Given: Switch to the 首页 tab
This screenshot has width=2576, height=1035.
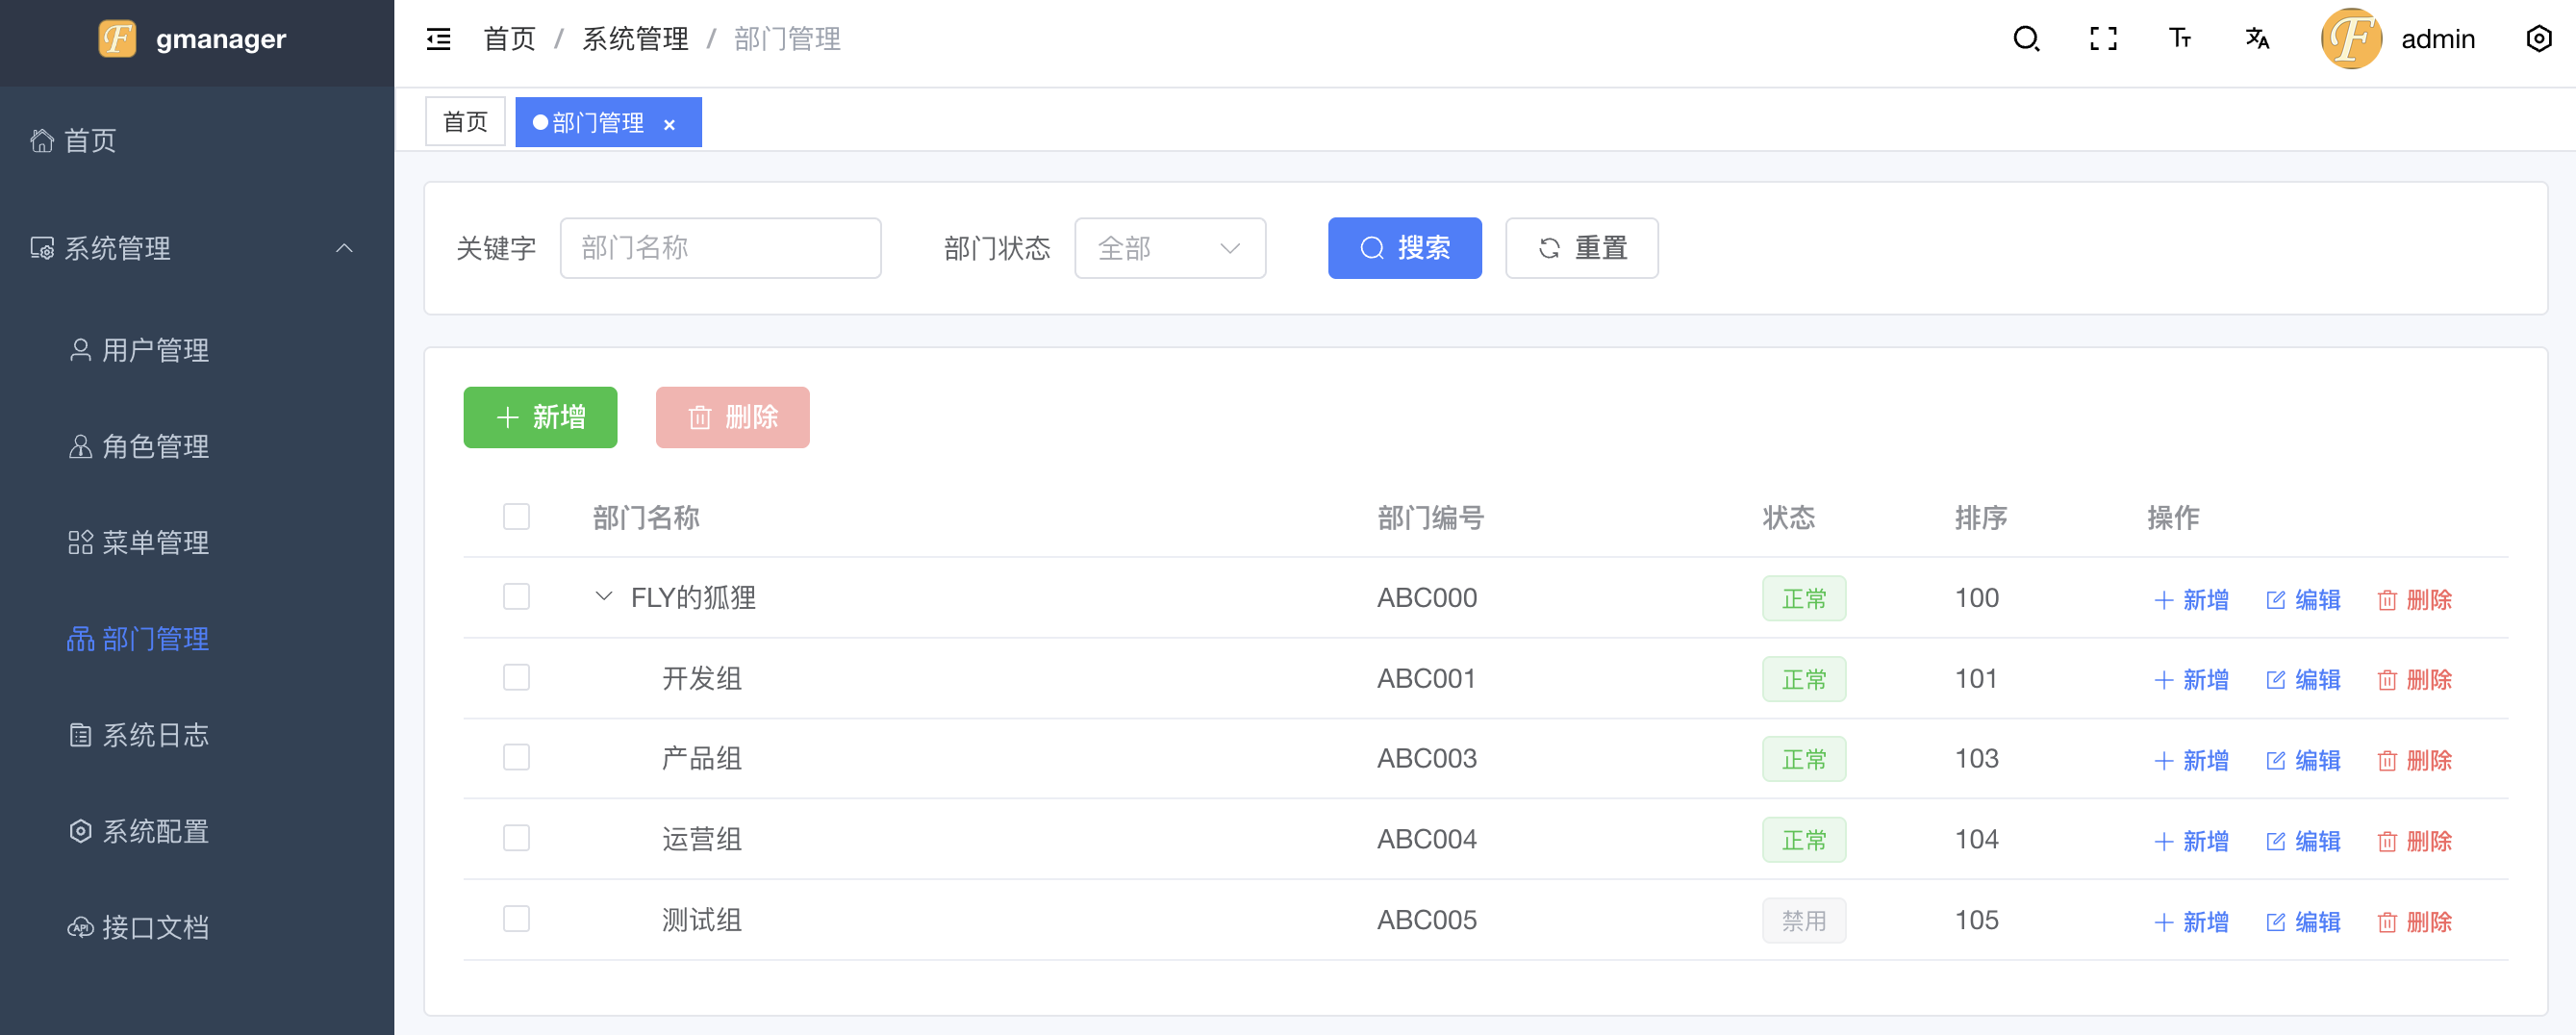Looking at the screenshot, I should (x=465, y=122).
